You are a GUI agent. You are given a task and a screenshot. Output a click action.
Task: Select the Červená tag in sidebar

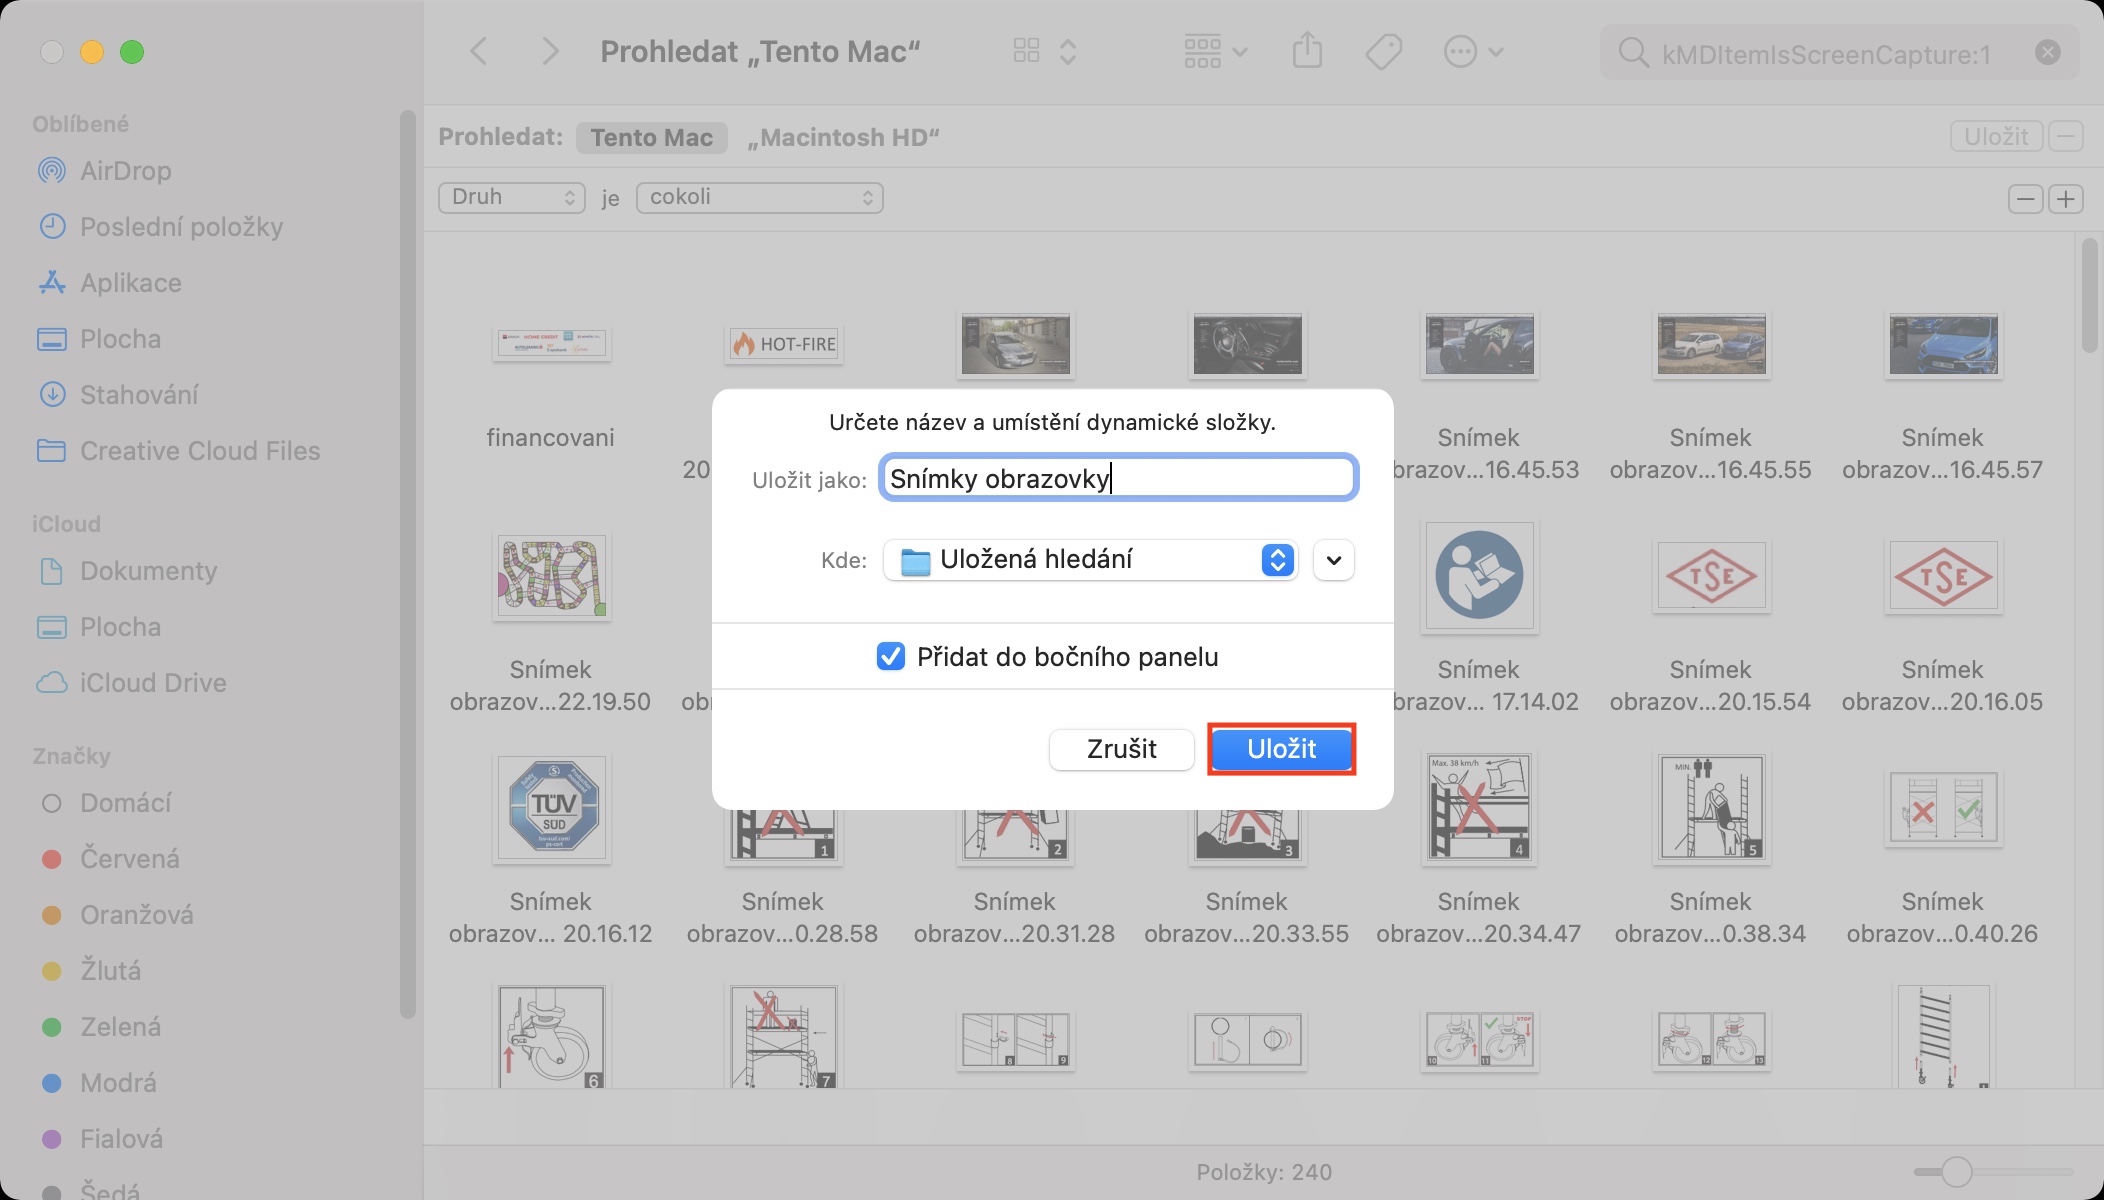[129, 859]
